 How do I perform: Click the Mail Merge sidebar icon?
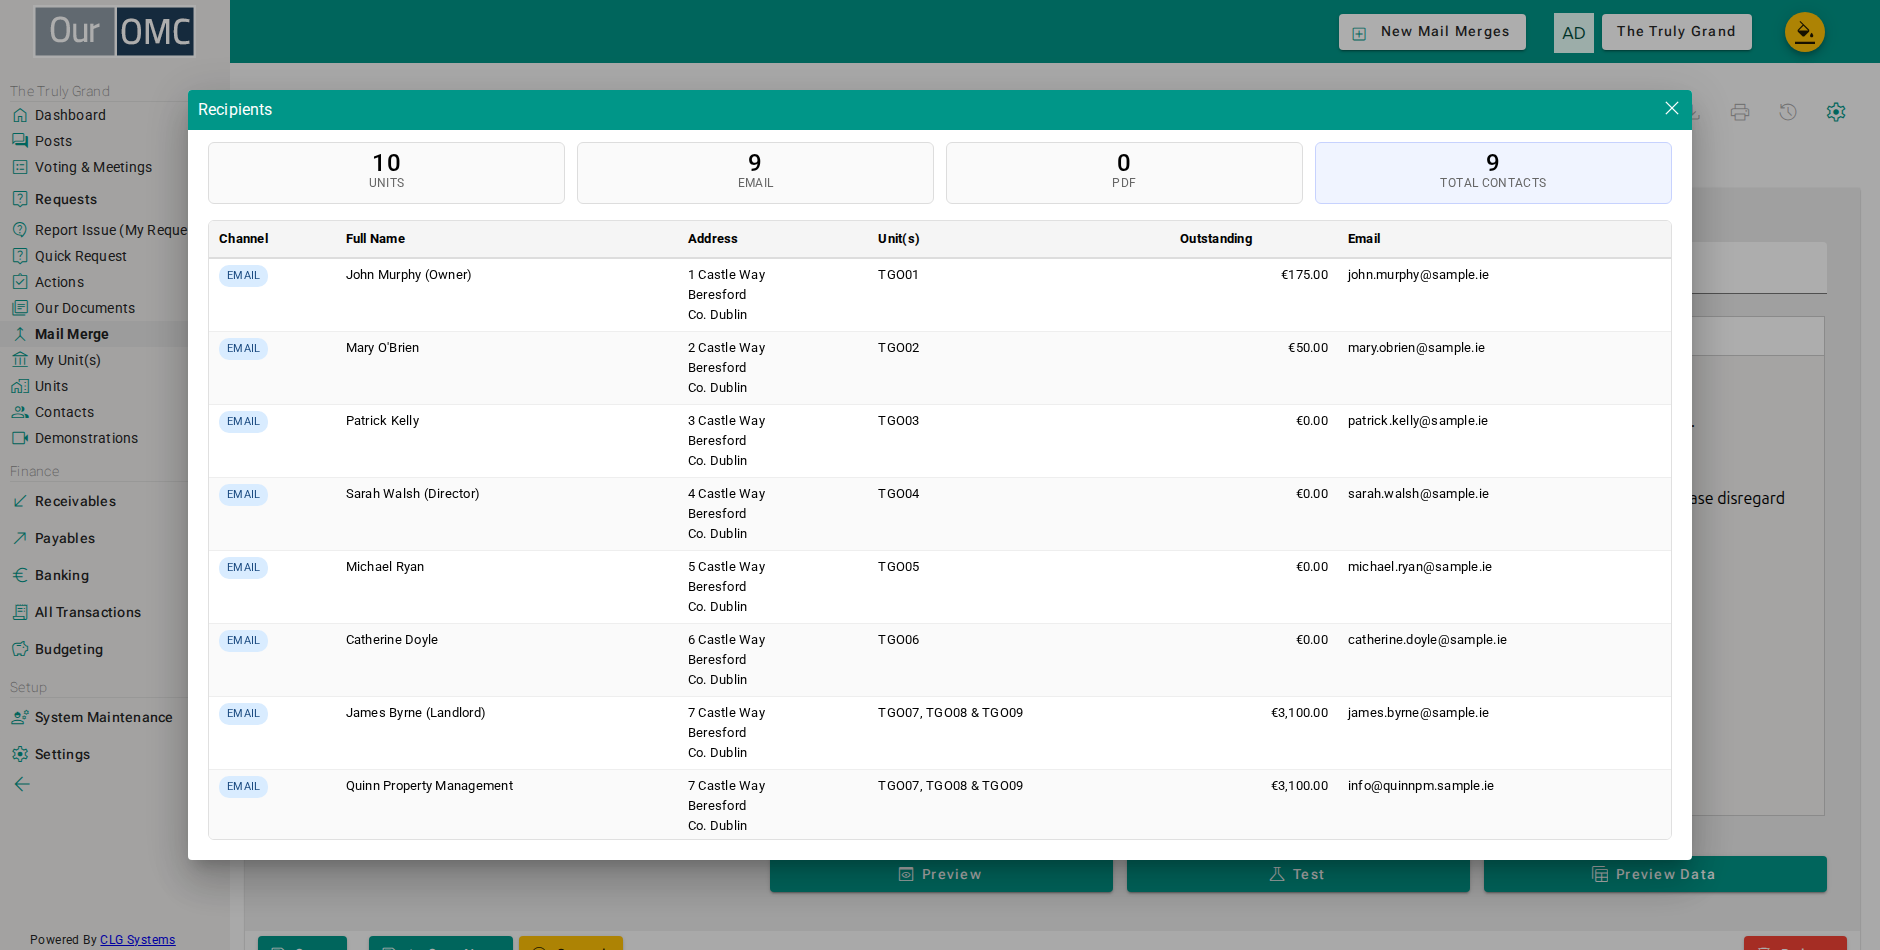[x=20, y=334]
